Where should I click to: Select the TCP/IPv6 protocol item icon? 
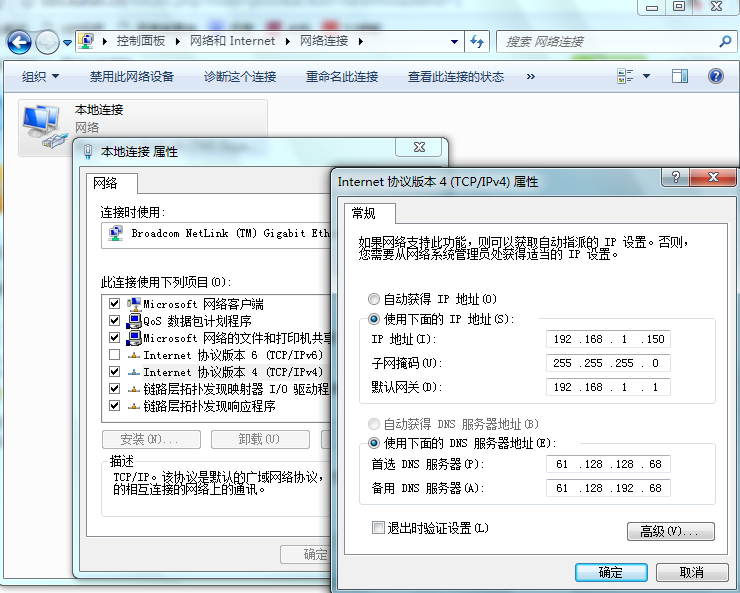[134, 355]
